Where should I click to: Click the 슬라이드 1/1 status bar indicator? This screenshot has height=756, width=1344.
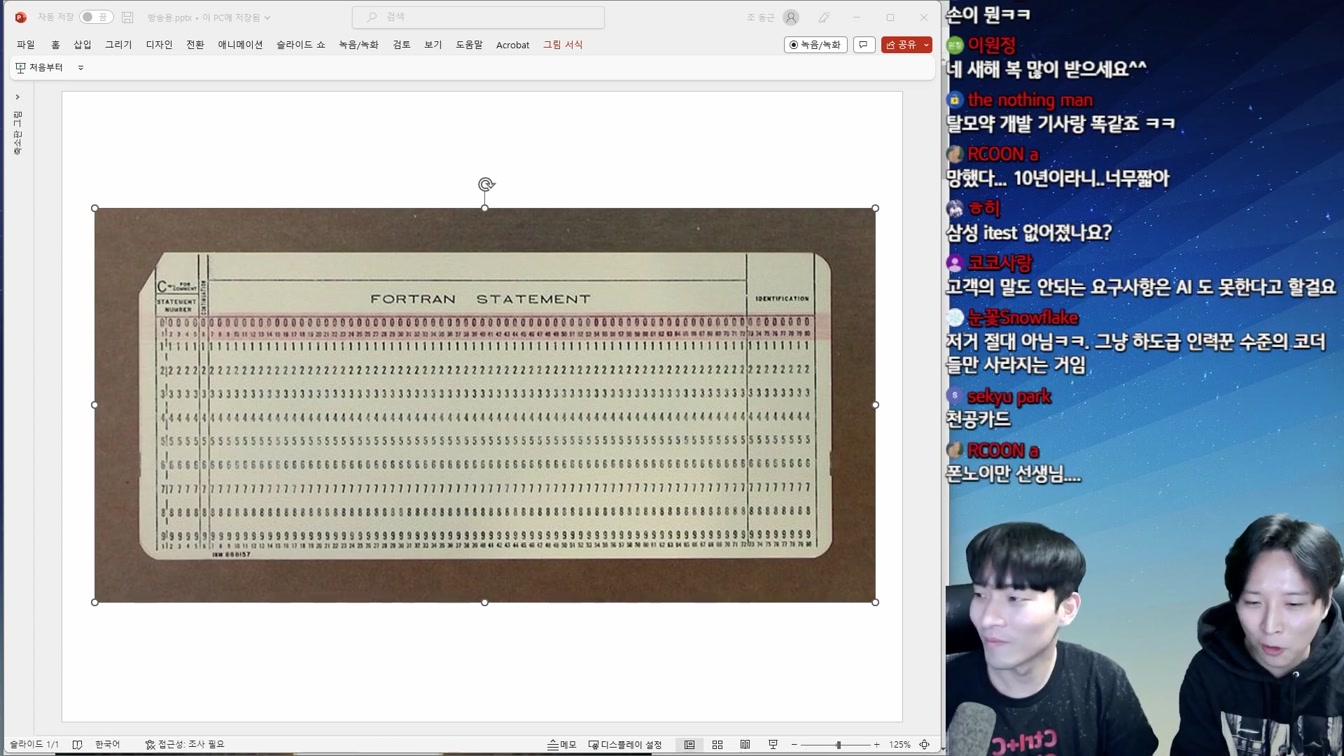(x=34, y=745)
